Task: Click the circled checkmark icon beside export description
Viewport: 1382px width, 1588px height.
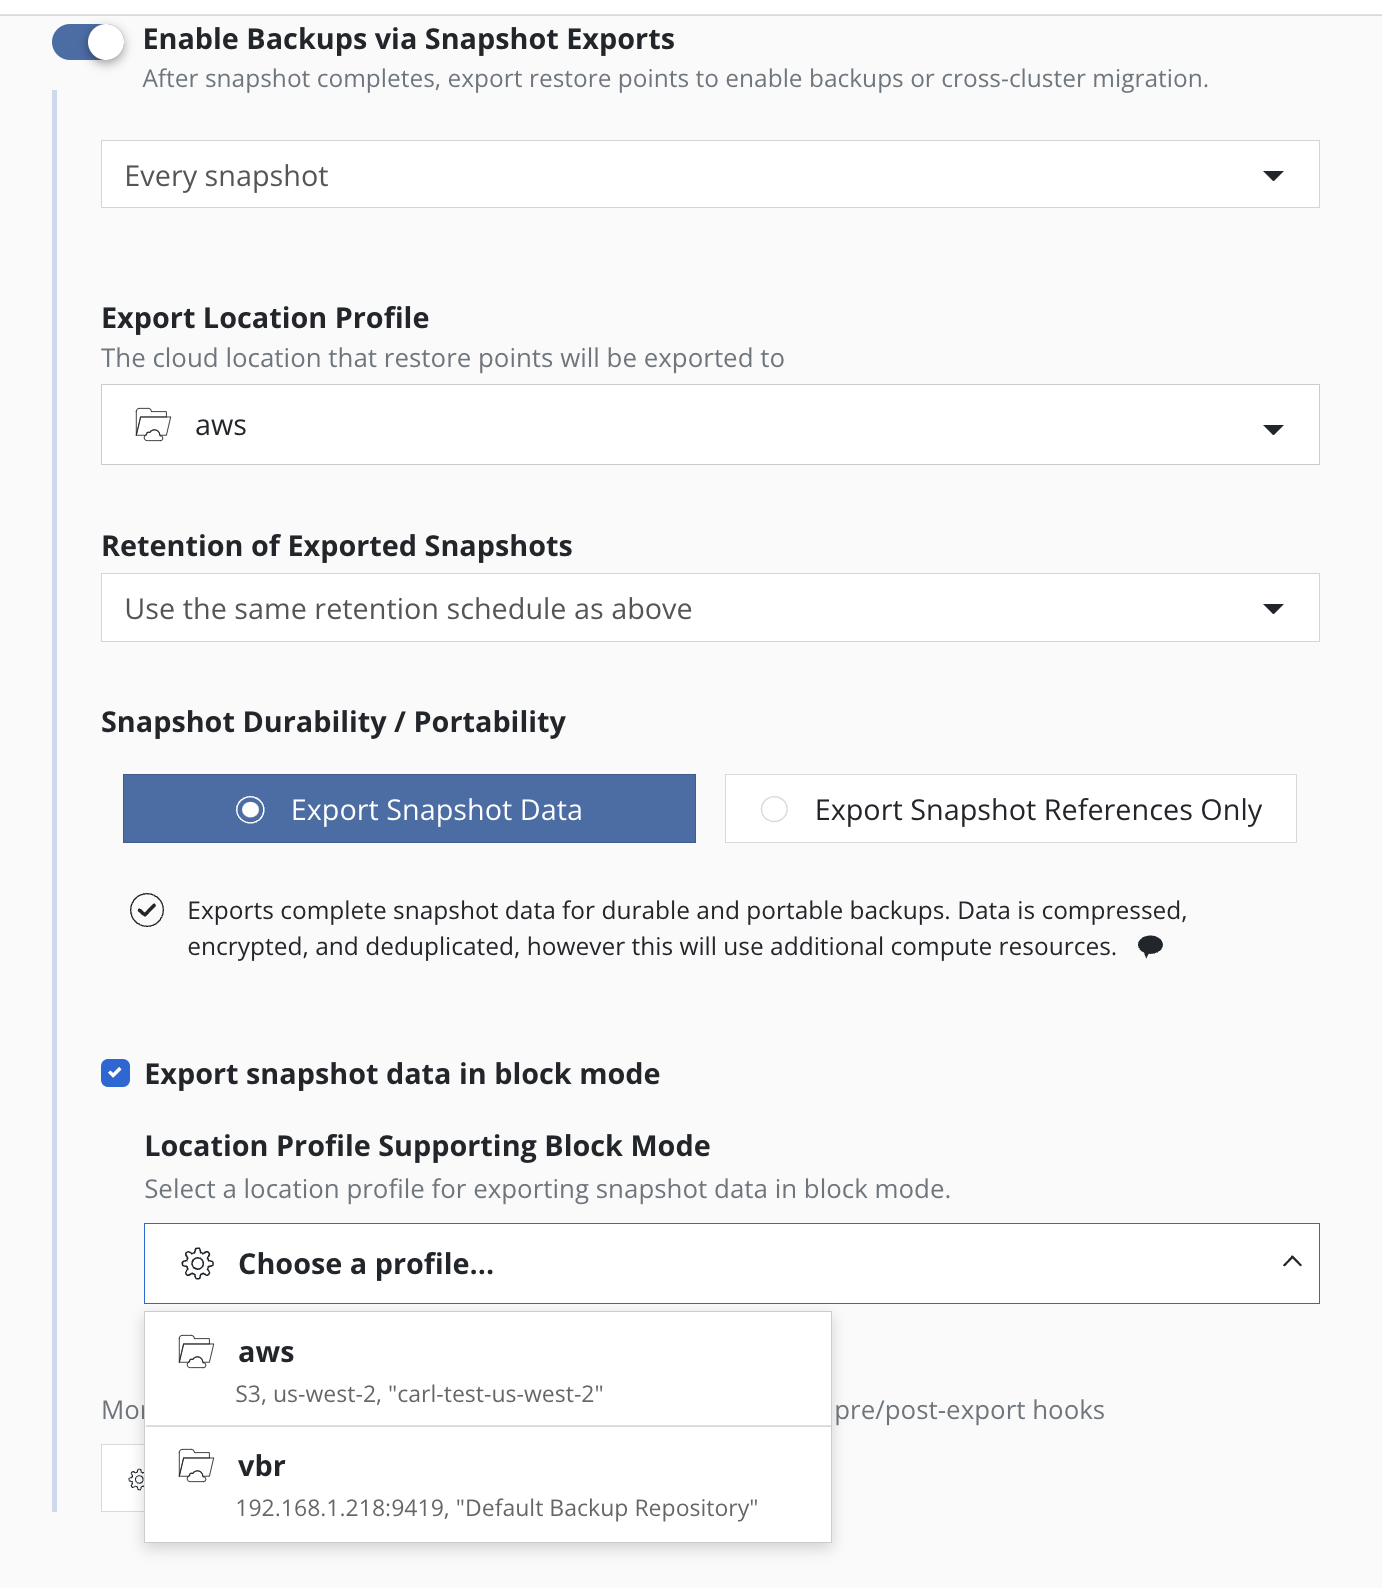Action: pyautogui.click(x=147, y=910)
